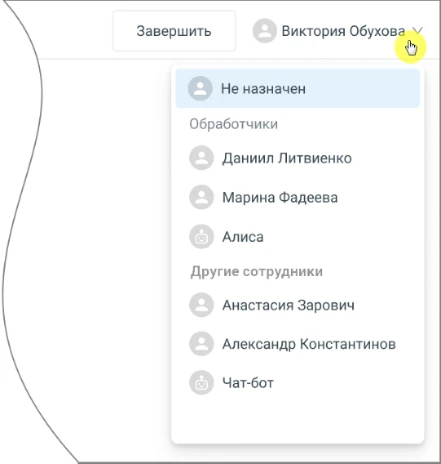Assign to Анастасия Зарович

click(298, 305)
